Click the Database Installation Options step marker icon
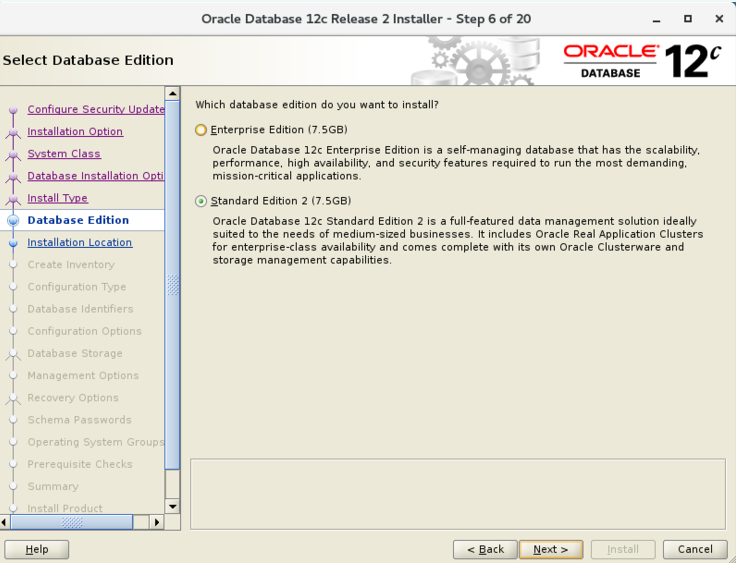The height and width of the screenshot is (563, 736). point(14,177)
